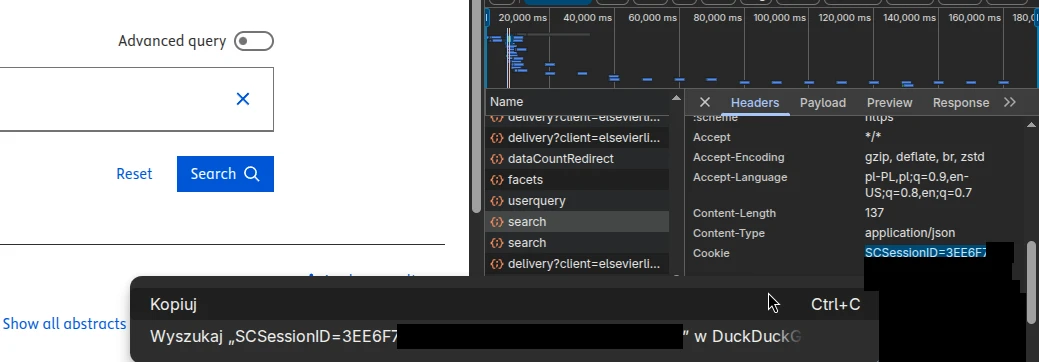Open the Response tab
This screenshot has width=1039, height=362.
pyautogui.click(x=961, y=103)
